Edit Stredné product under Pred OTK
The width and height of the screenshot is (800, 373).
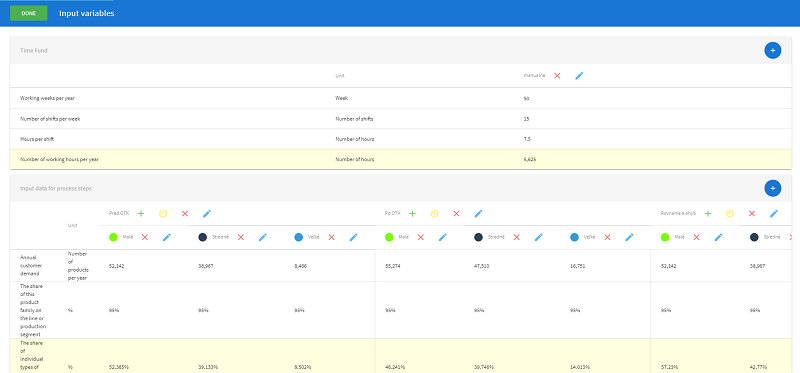263,237
